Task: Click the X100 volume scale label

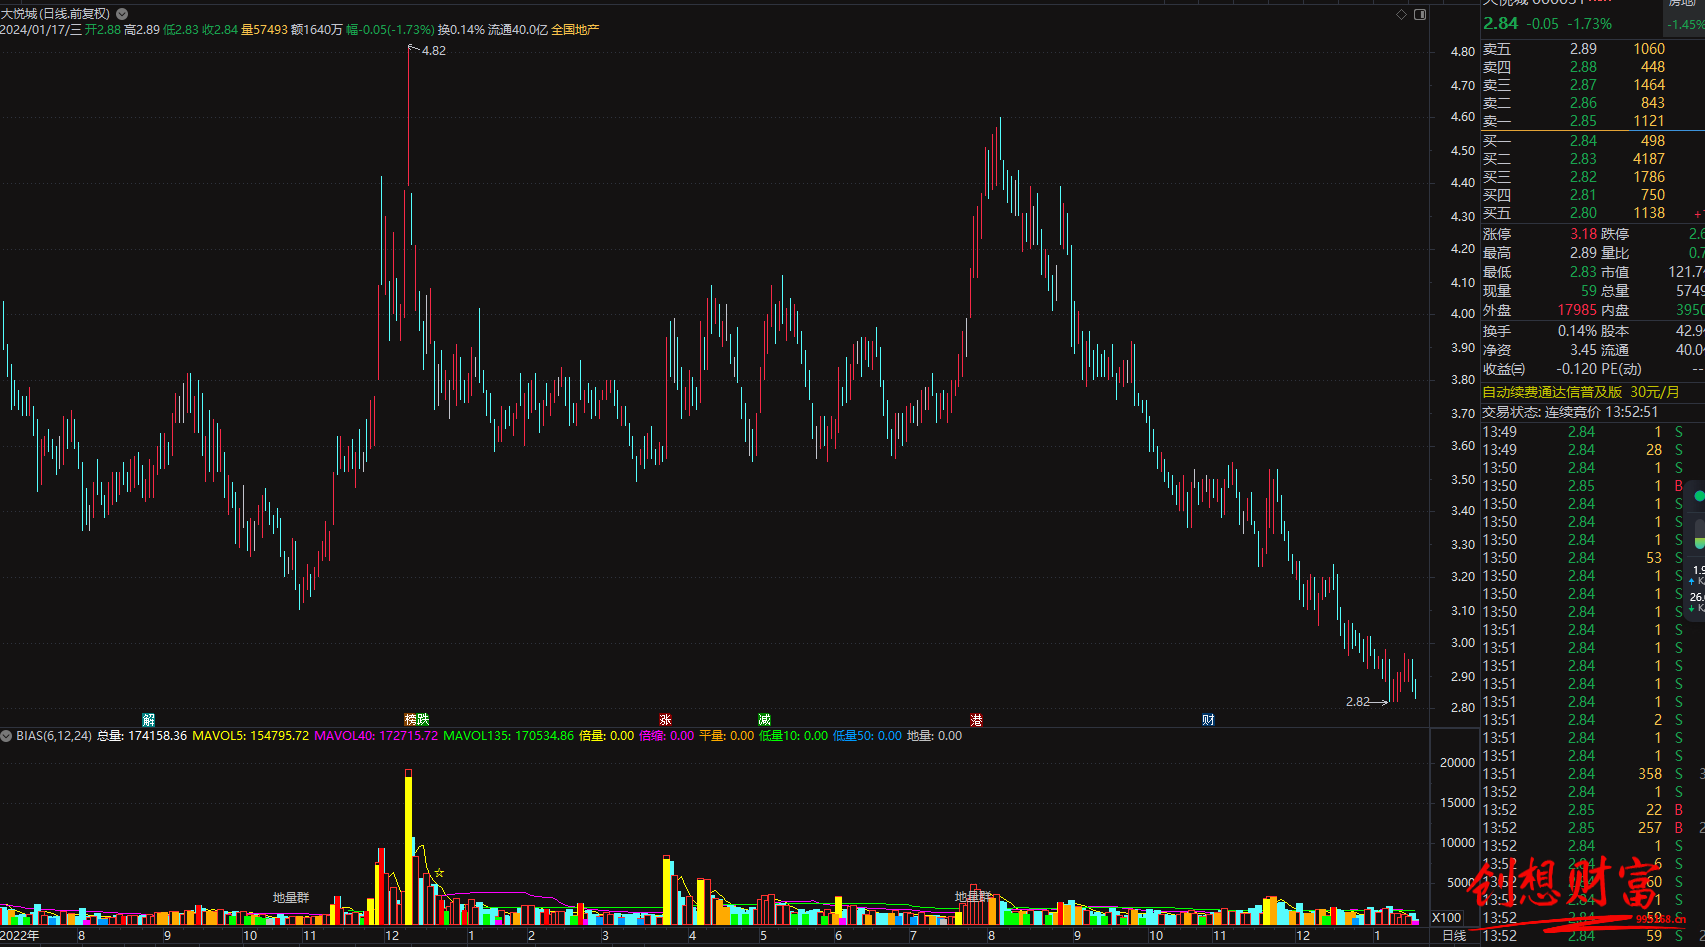Action: [1446, 918]
